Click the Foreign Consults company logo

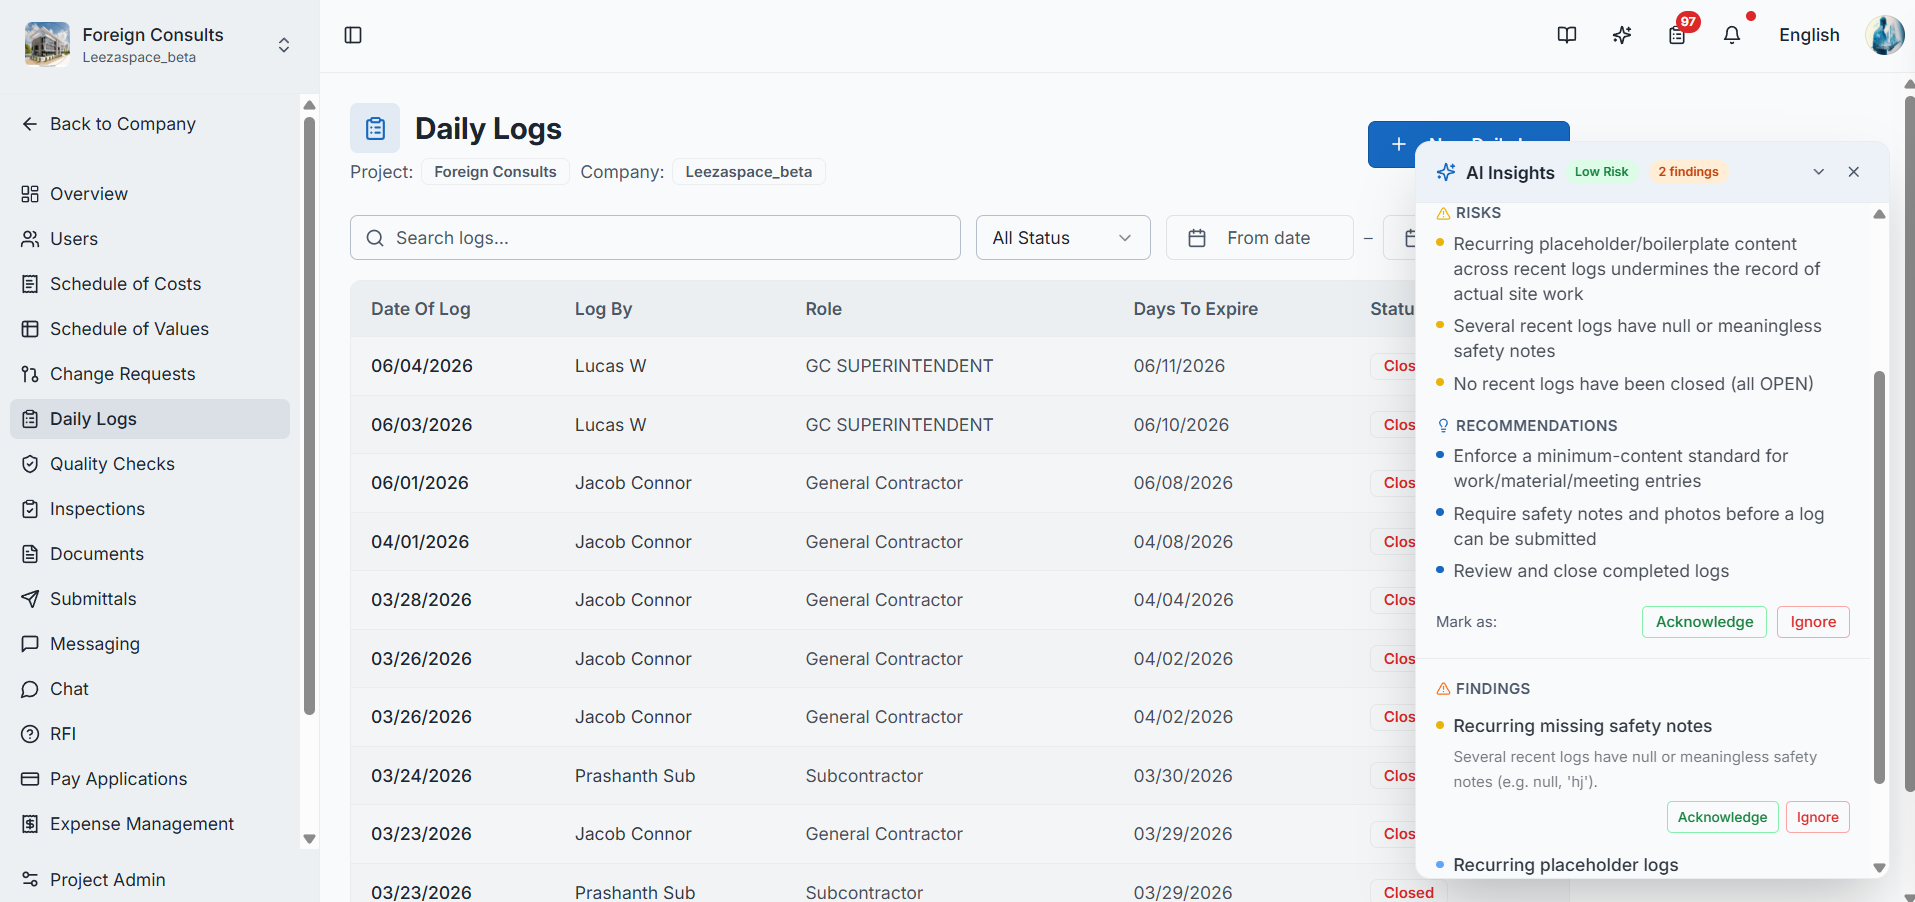(x=47, y=44)
